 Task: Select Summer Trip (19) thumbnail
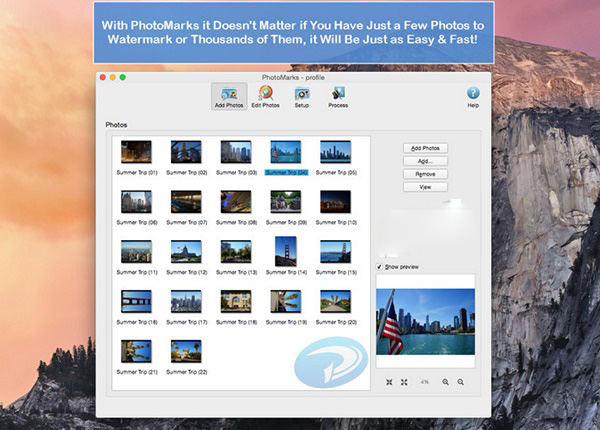pyautogui.click(x=286, y=301)
